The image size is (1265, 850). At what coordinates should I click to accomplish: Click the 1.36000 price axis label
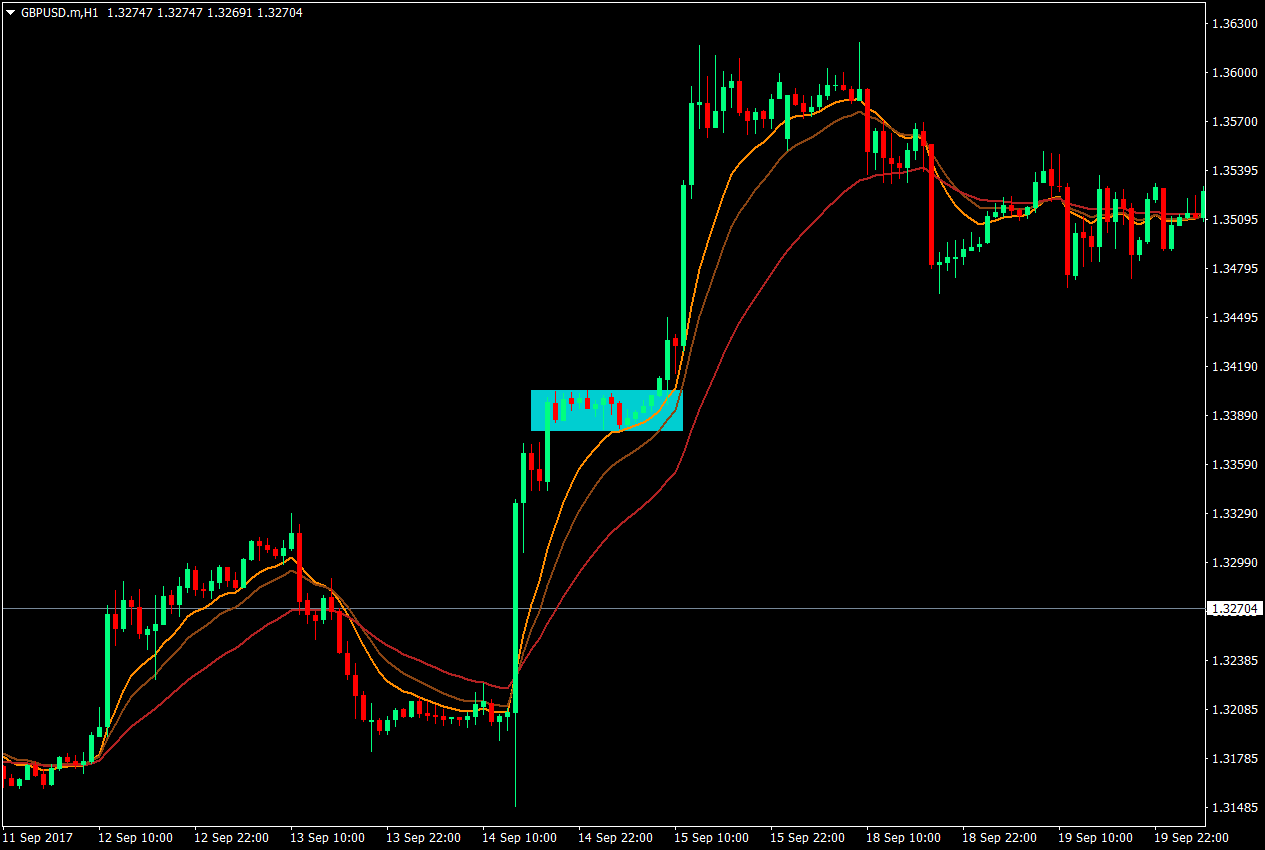tap(1233, 73)
